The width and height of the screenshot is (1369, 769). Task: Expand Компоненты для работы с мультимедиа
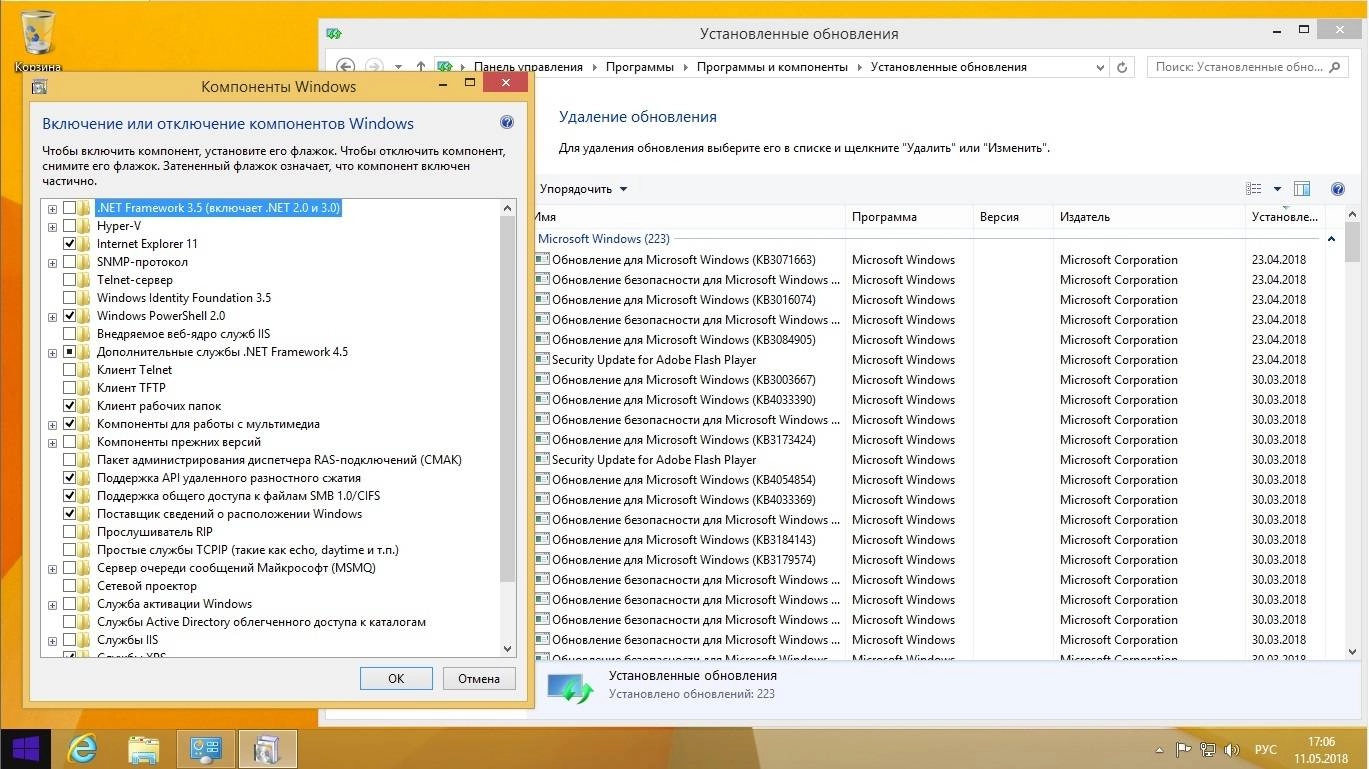click(52, 425)
